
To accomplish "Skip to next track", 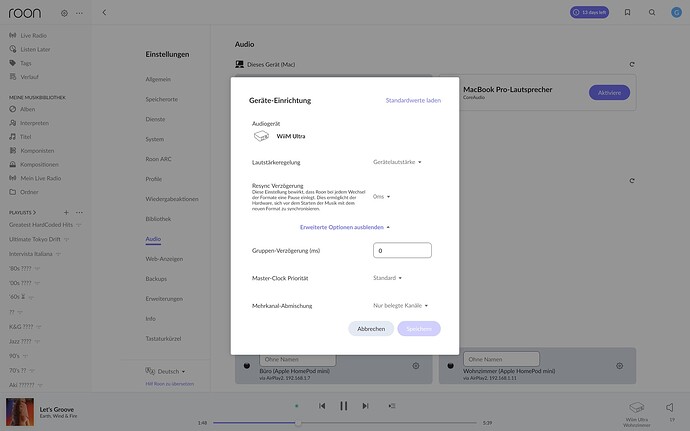I will coord(365,406).
